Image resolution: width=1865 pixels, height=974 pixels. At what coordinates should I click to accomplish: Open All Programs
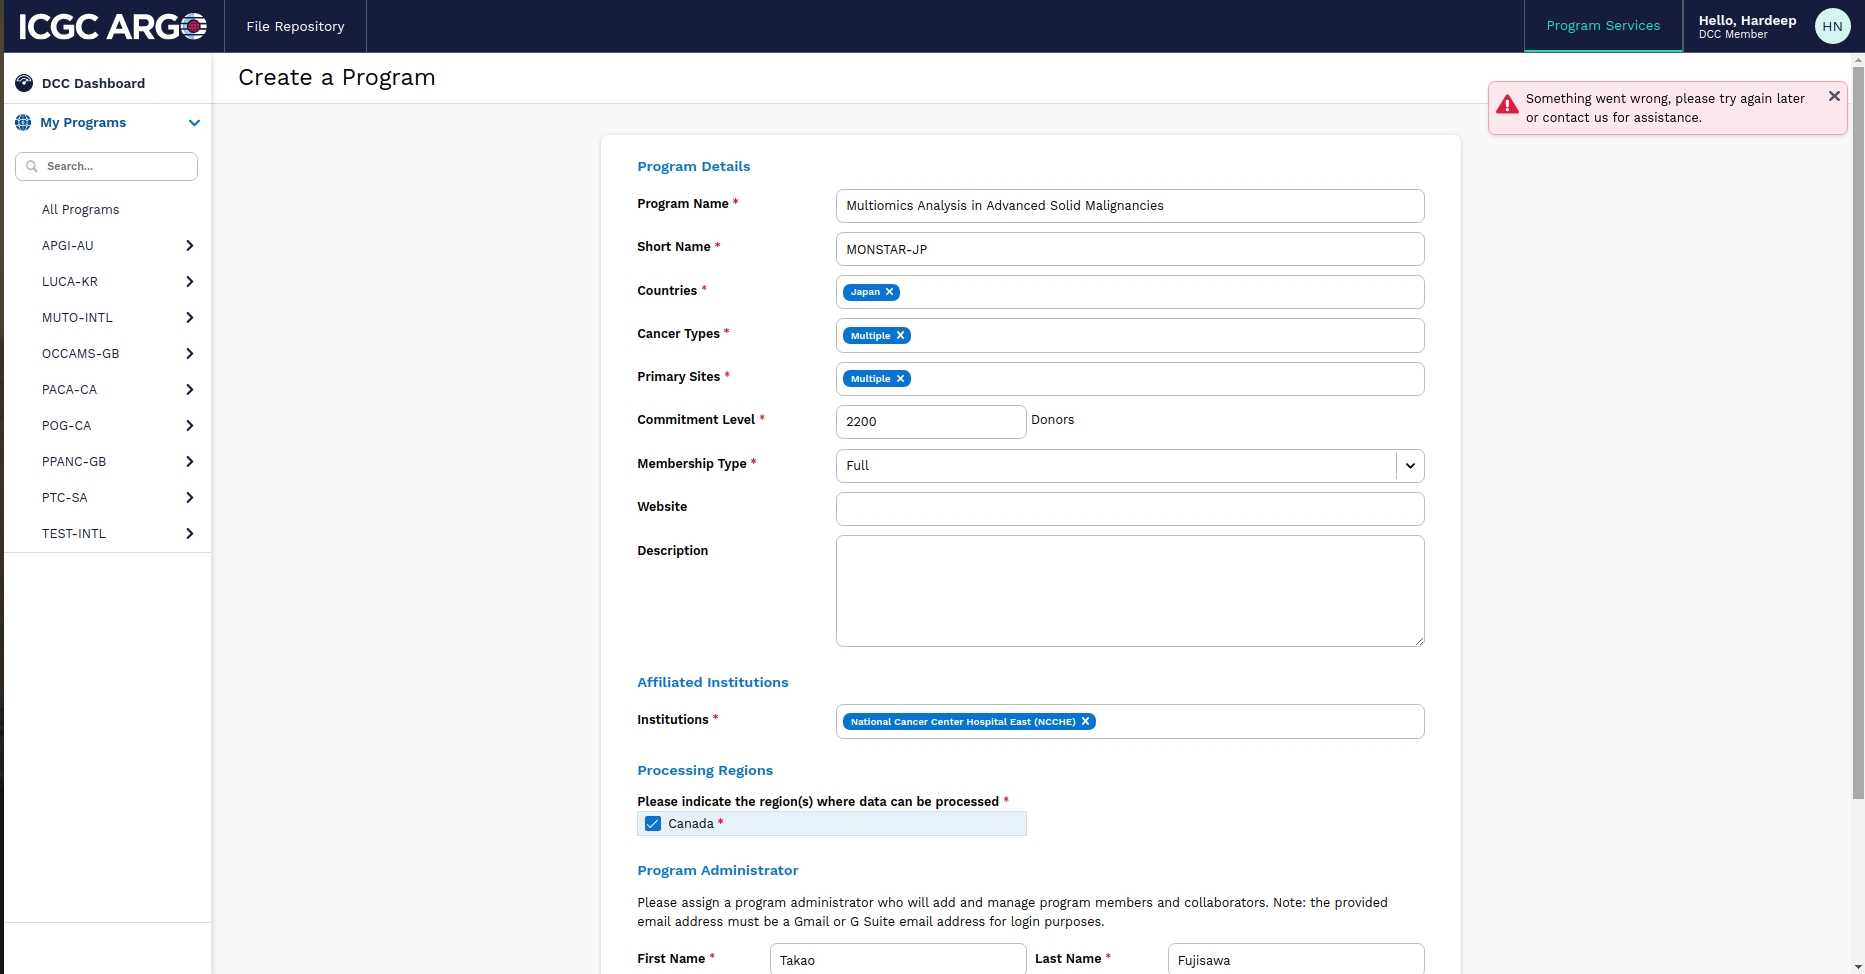coord(80,209)
